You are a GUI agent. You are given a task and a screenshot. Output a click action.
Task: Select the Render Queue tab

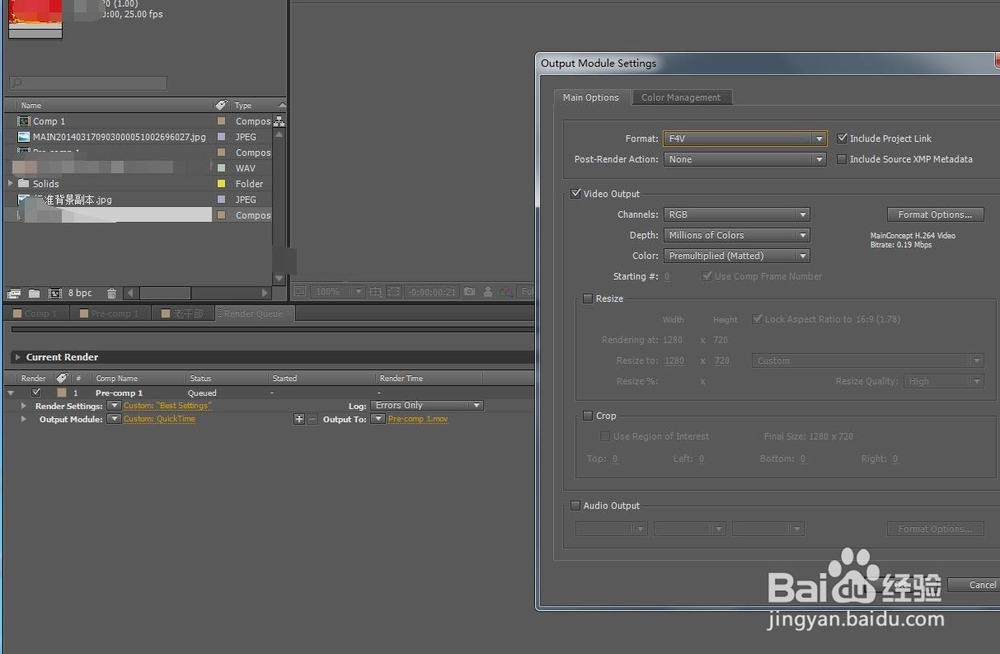(x=254, y=313)
